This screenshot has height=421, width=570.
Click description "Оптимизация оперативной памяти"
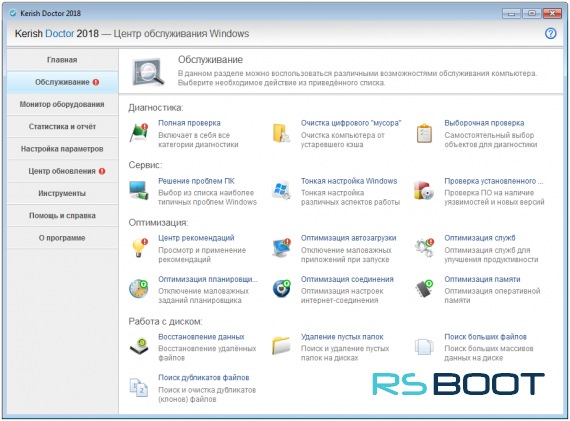click(x=492, y=296)
